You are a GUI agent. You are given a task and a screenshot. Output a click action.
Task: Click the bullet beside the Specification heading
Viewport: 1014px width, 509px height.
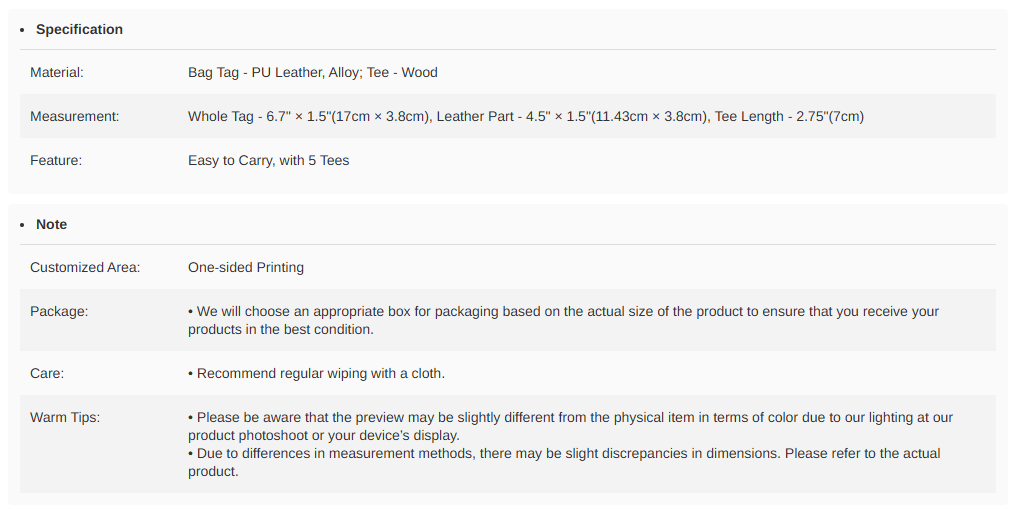pos(23,30)
